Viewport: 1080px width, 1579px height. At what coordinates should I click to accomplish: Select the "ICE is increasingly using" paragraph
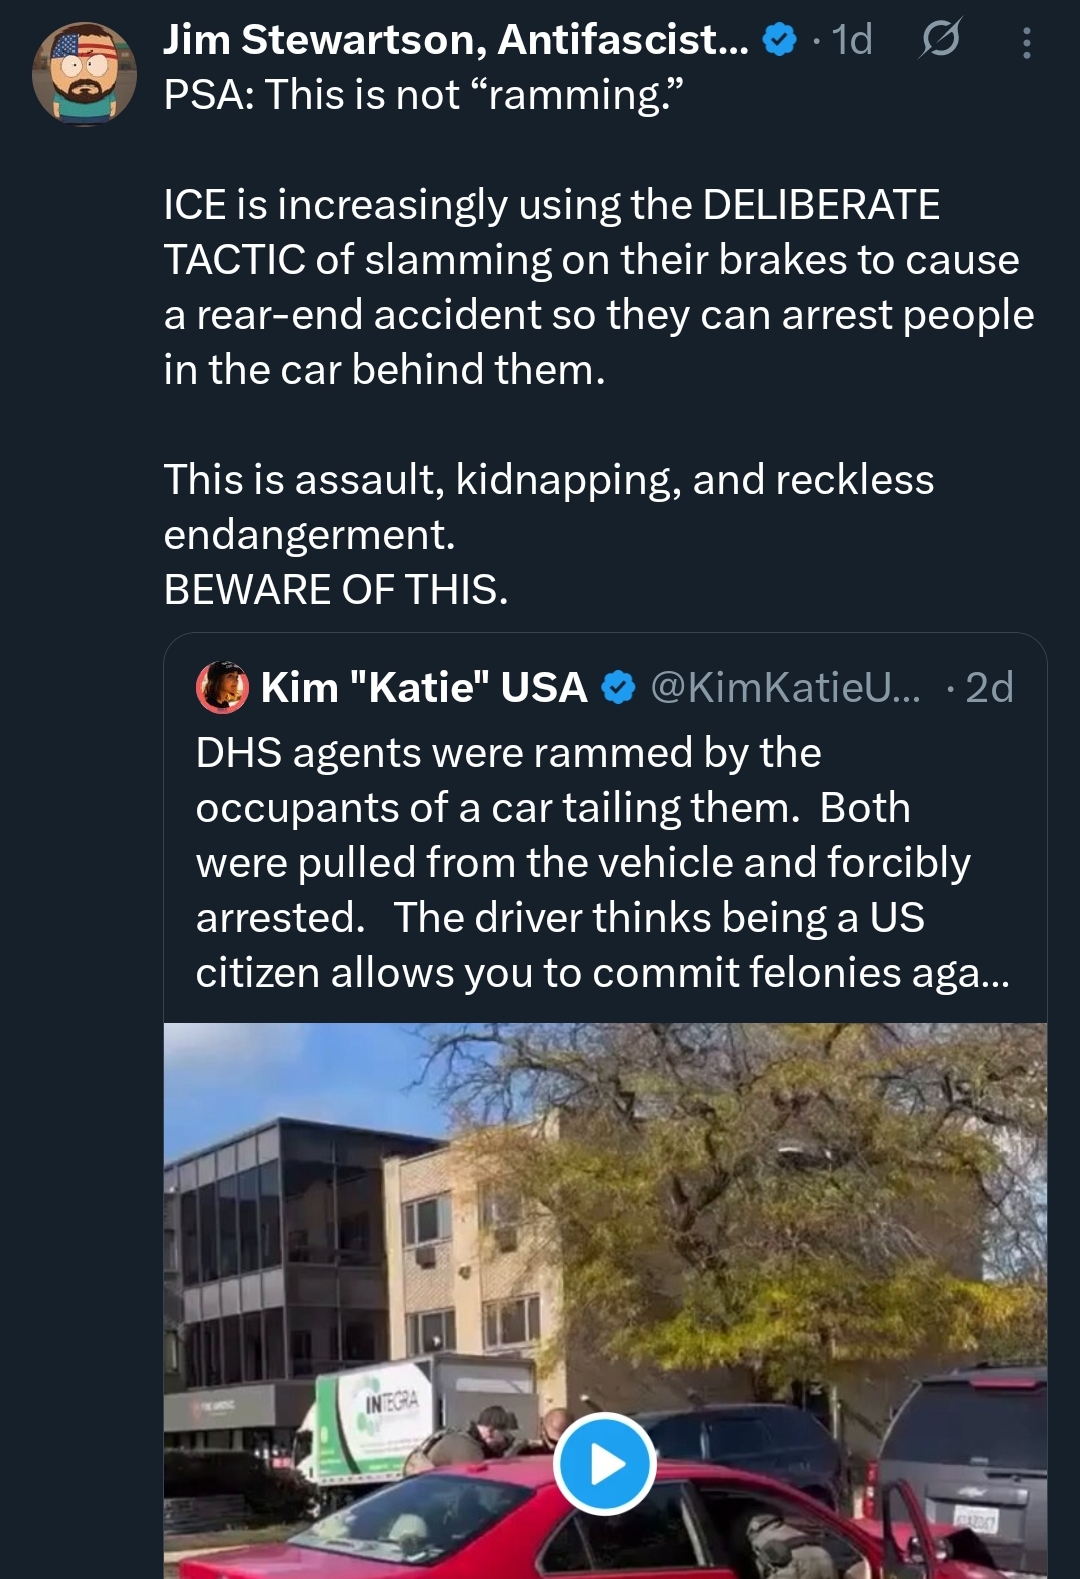coord(598,287)
